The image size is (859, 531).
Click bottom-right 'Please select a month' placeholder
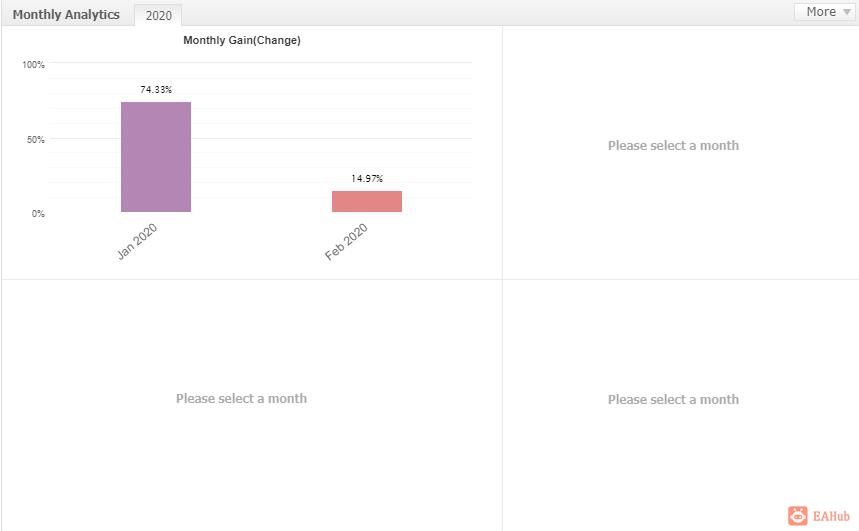click(673, 399)
